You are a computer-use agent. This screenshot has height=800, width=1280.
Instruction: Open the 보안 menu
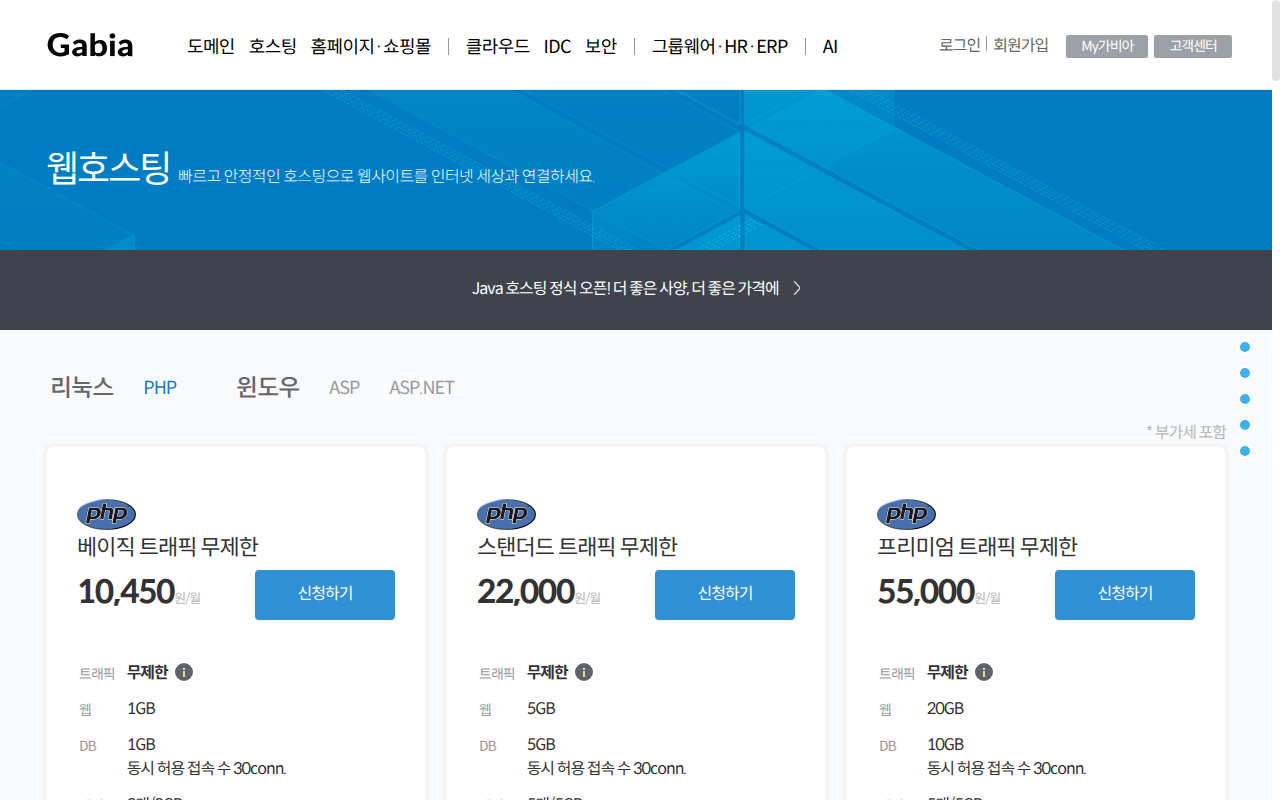[x=601, y=46]
